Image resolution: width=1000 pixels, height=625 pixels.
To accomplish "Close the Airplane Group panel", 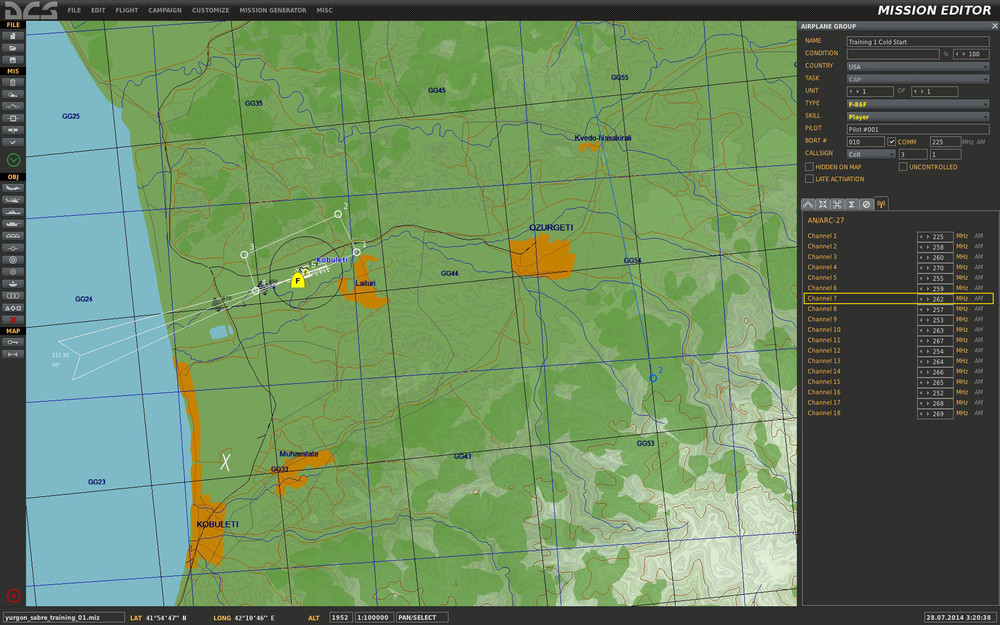I will tap(994, 26).
